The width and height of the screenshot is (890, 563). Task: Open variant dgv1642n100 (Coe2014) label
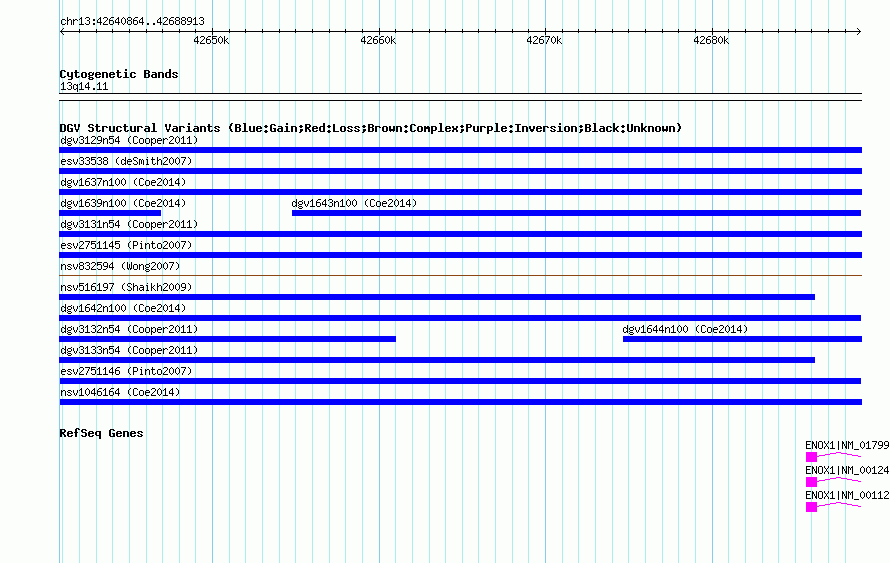(123, 308)
